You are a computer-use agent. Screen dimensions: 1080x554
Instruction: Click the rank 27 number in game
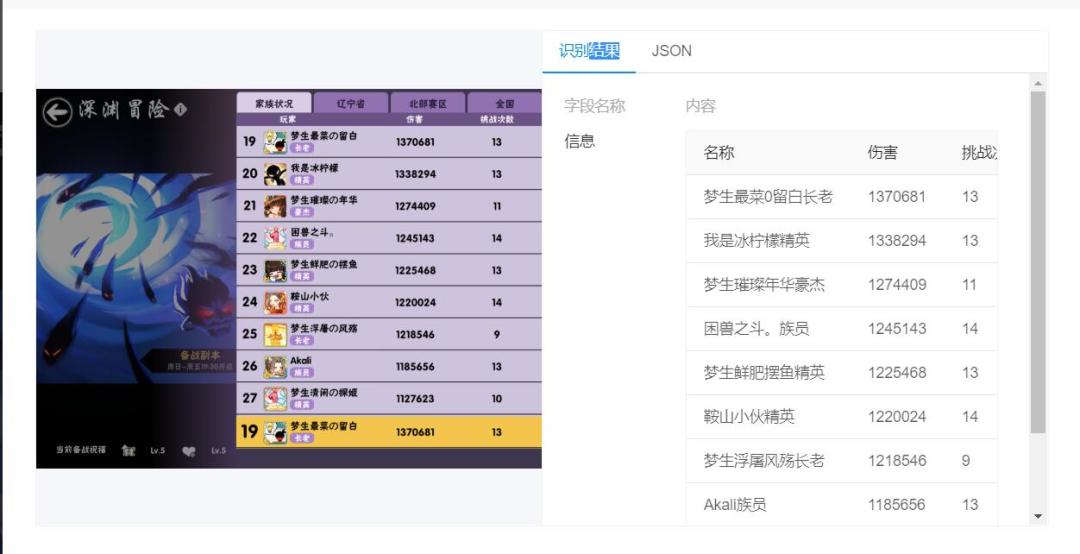point(249,398)
